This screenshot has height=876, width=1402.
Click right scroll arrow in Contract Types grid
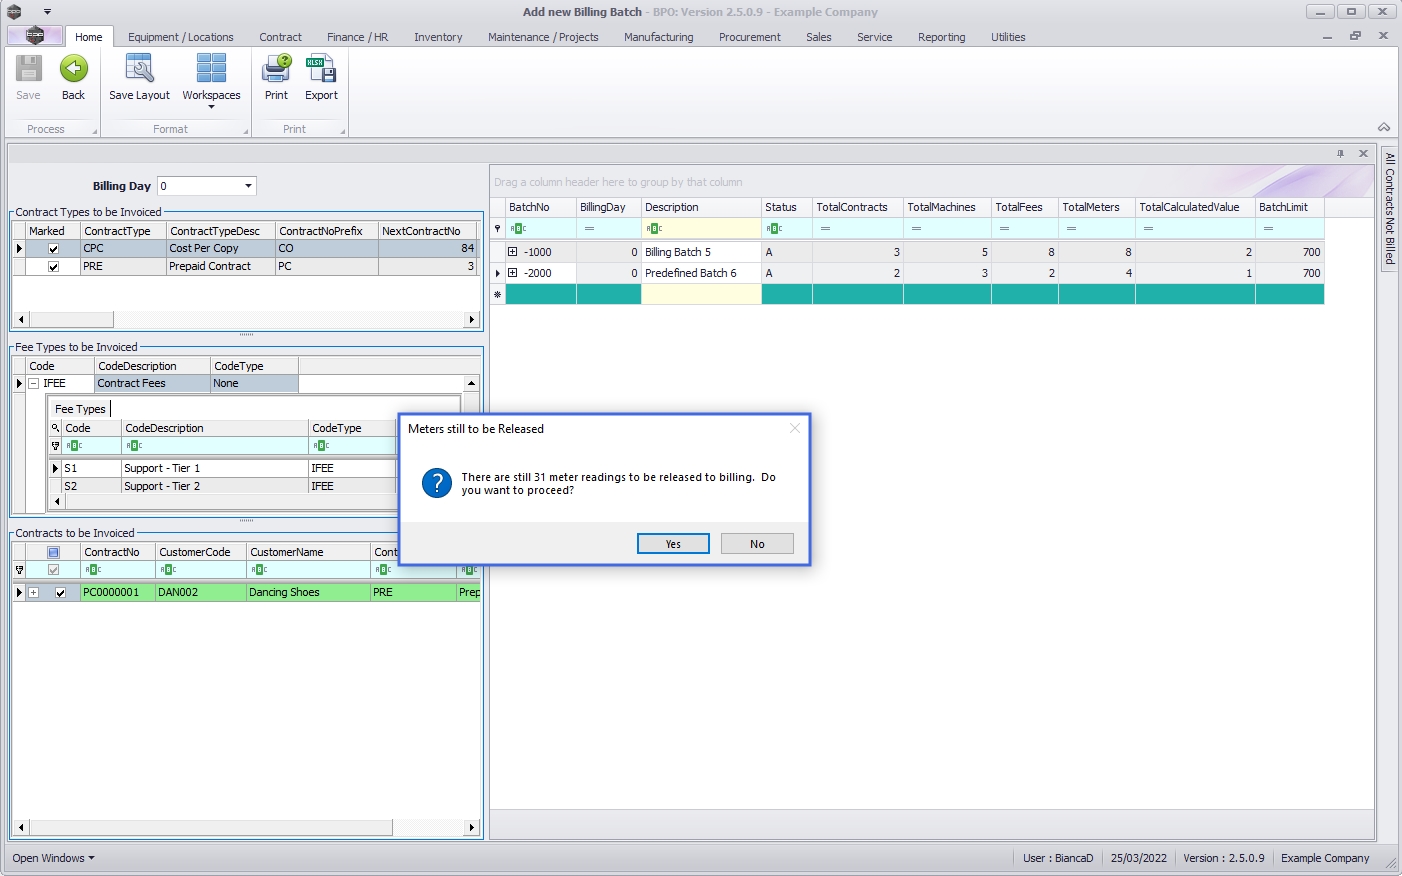coord(471,320)
